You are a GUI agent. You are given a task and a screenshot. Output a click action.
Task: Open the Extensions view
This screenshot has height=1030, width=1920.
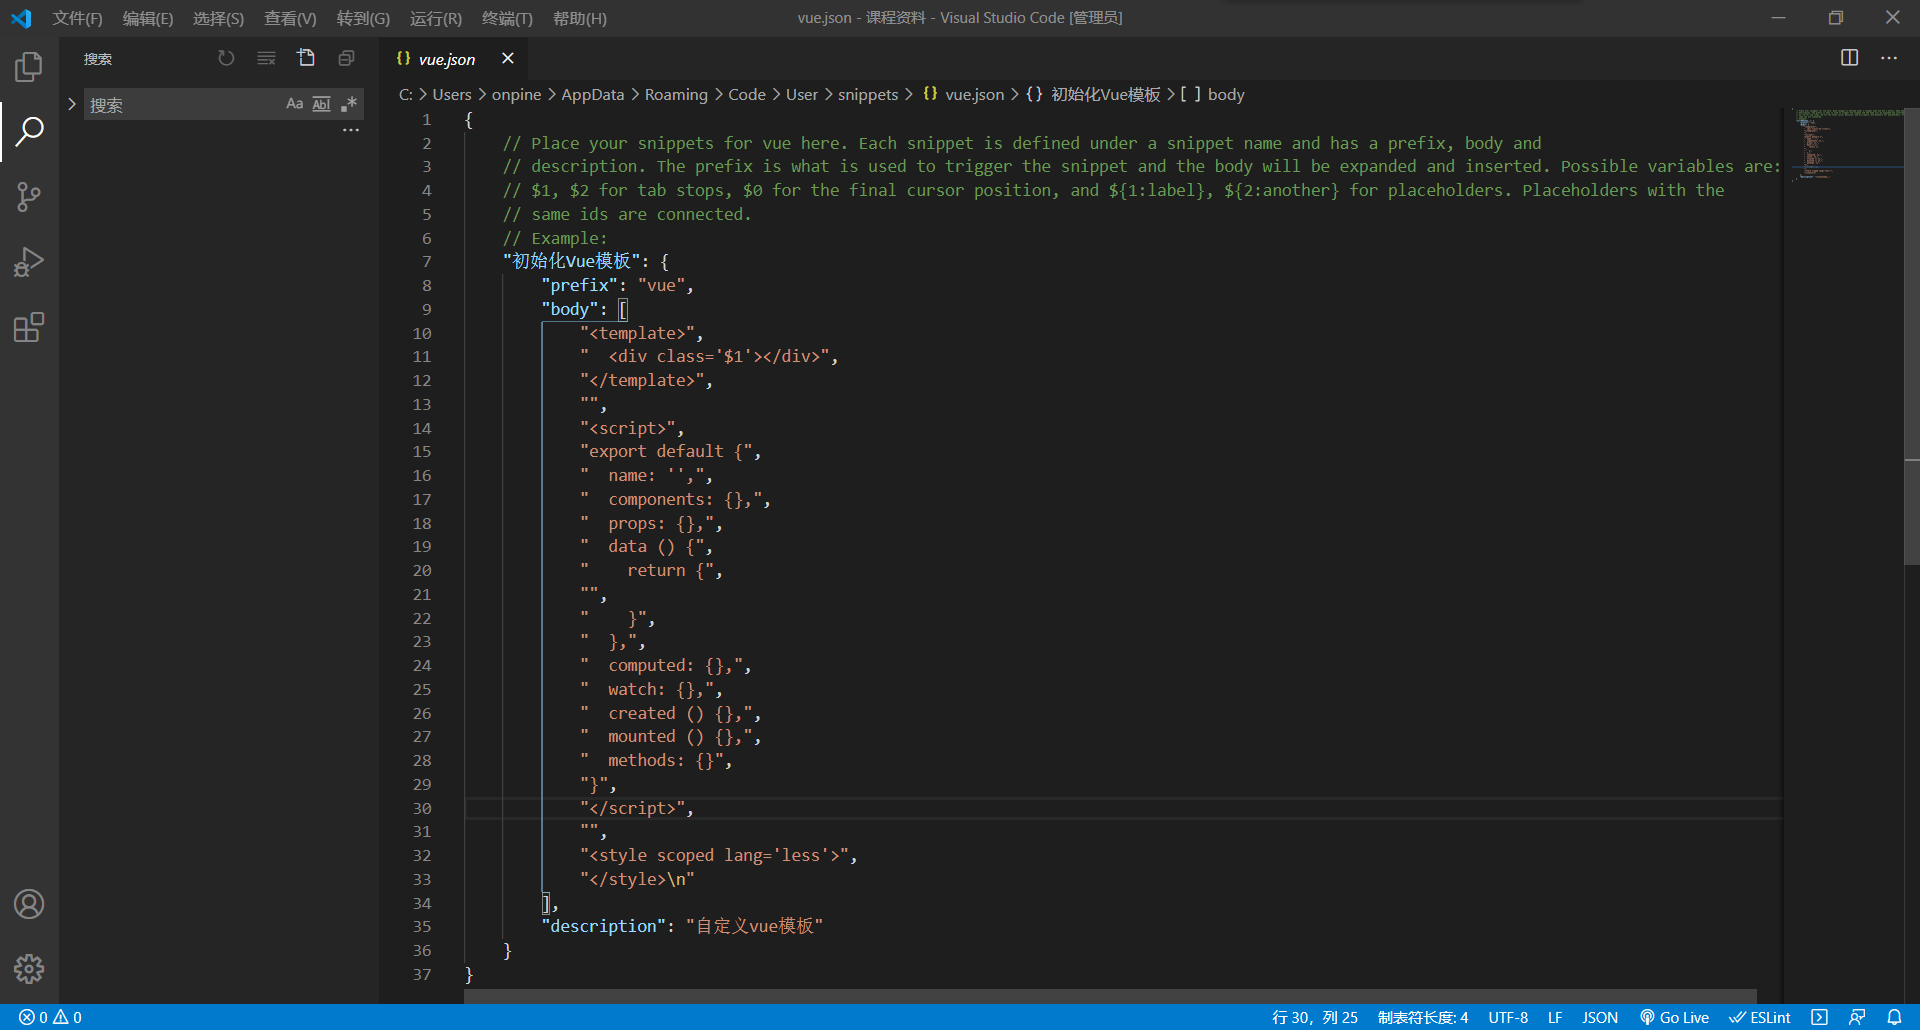coord(29,328)
